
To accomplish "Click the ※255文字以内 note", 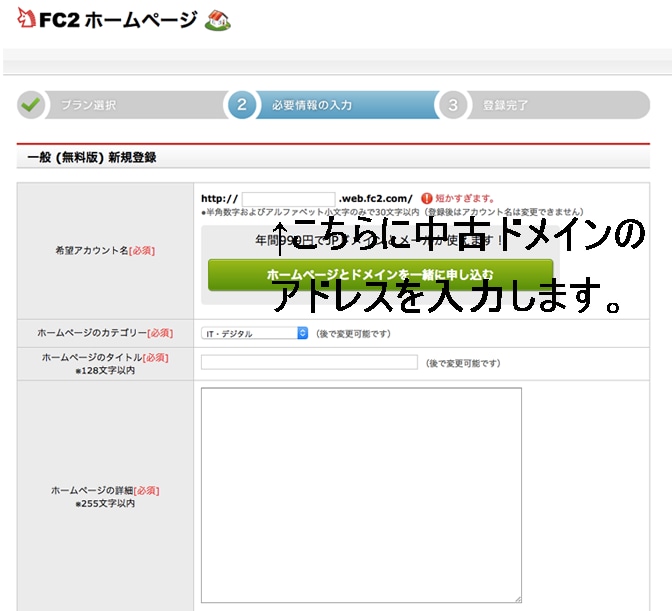I will (x=105, y=503).
